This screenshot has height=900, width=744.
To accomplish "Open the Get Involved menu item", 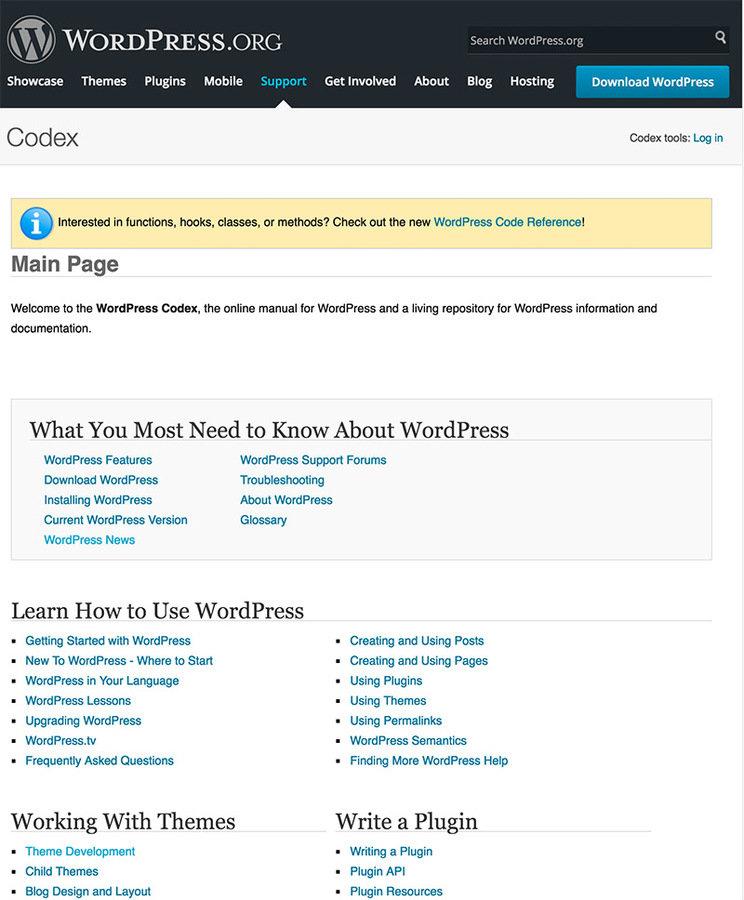I will 360,81.
